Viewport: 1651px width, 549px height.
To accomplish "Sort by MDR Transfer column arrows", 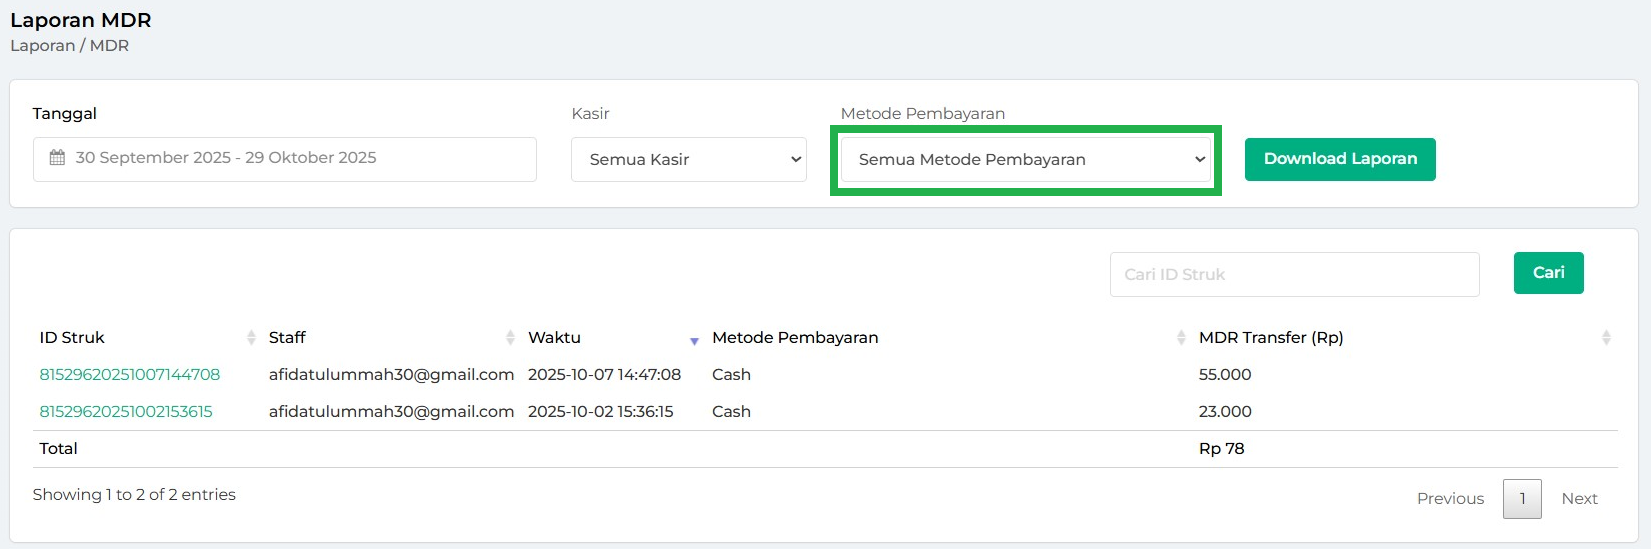I will (1606, 338).
